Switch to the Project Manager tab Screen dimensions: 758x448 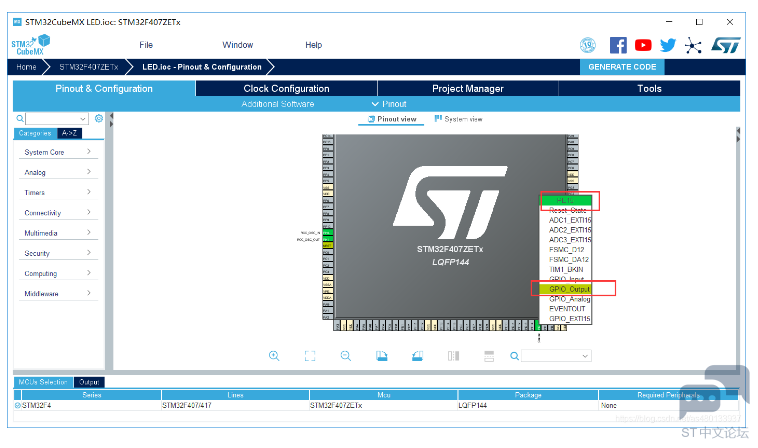(x=467, y=88)
